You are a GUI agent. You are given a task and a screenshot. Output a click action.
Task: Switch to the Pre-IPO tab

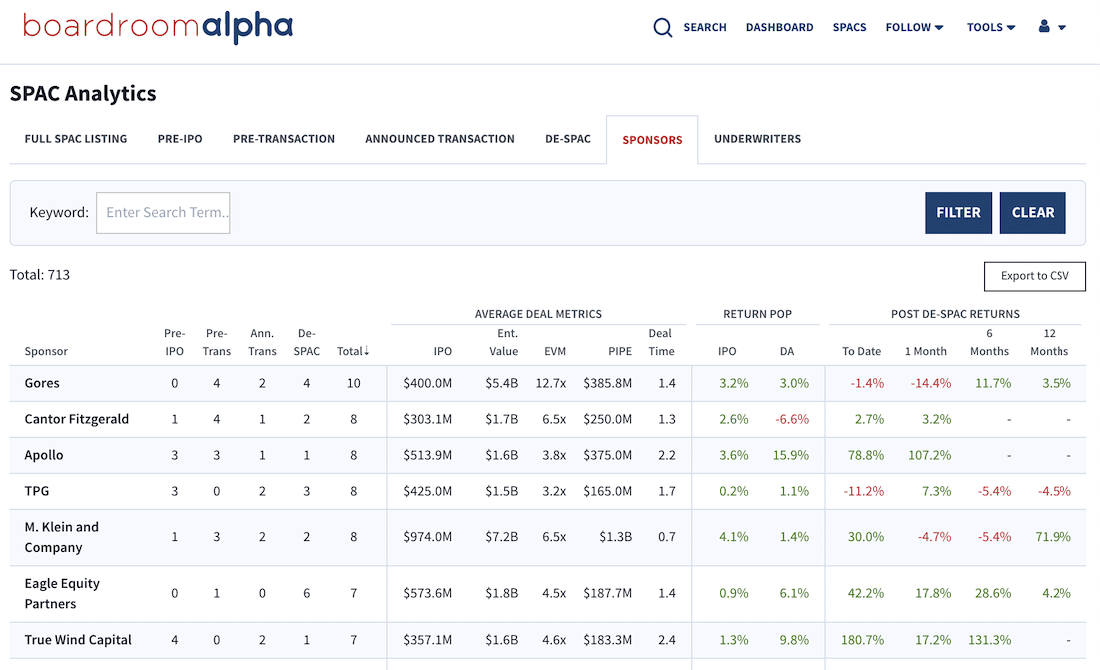[x=180, y=139]
